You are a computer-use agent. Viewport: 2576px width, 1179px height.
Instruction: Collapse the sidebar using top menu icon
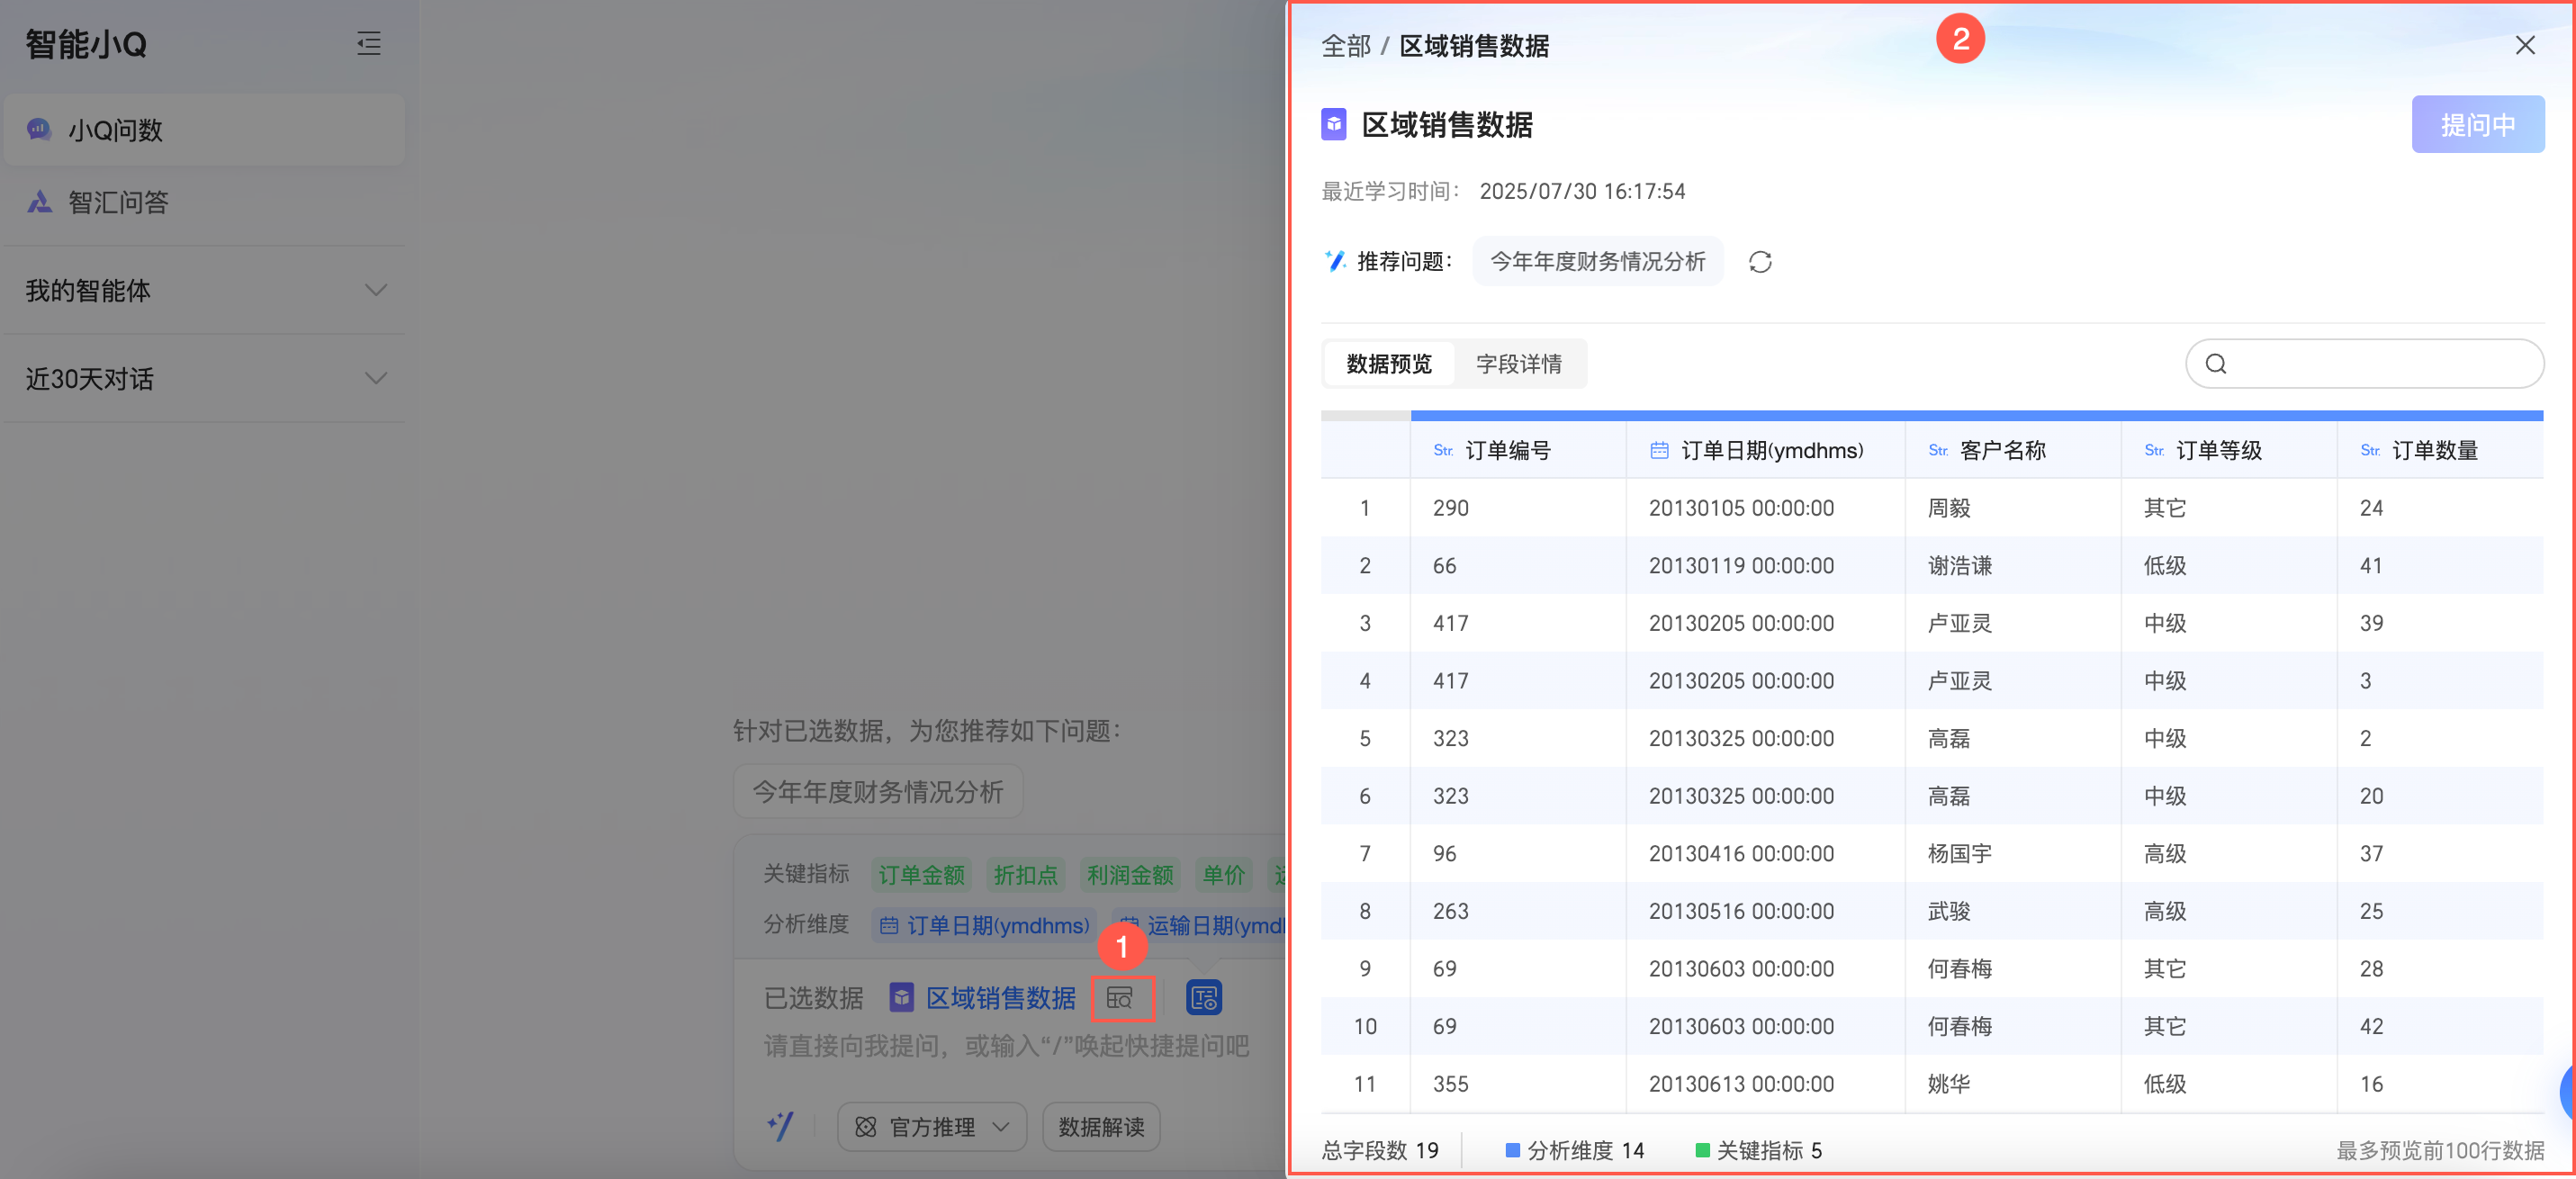(369, 43)
